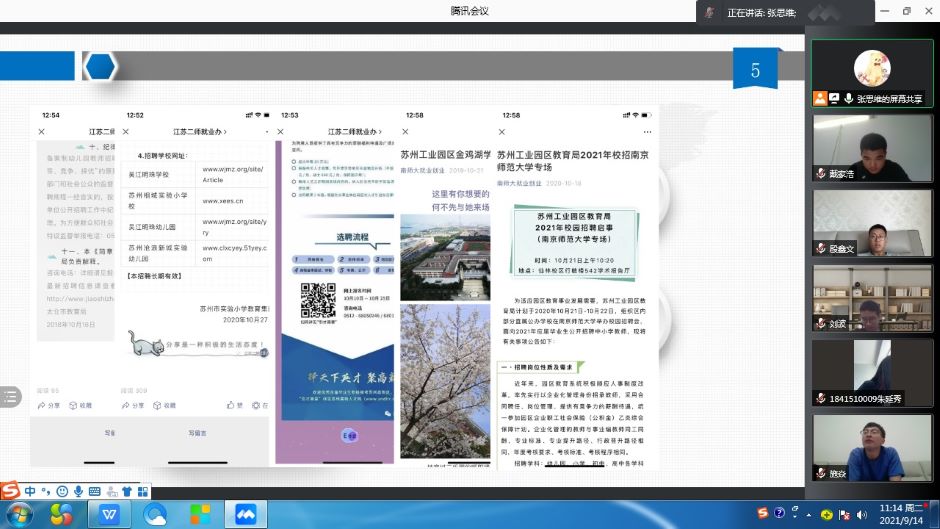Open the Sogou emoji panel

tap(62, 491)
